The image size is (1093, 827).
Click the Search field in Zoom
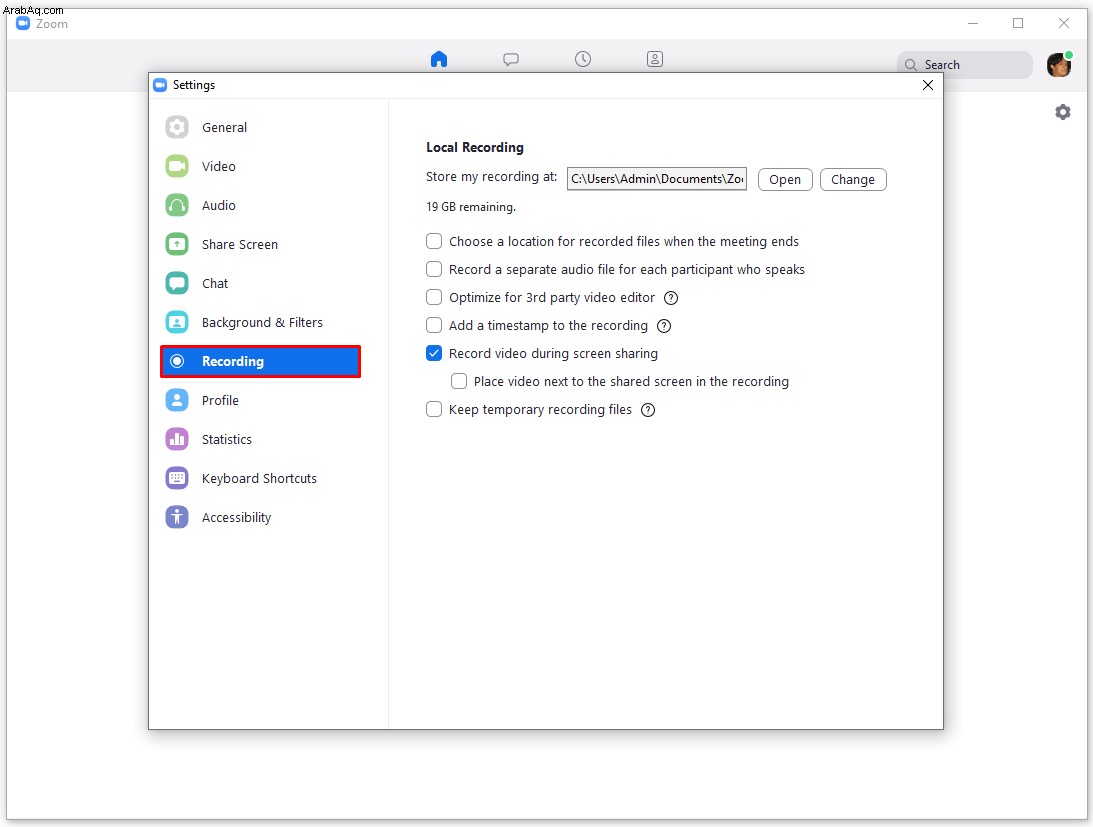click(x=965, y=65)
